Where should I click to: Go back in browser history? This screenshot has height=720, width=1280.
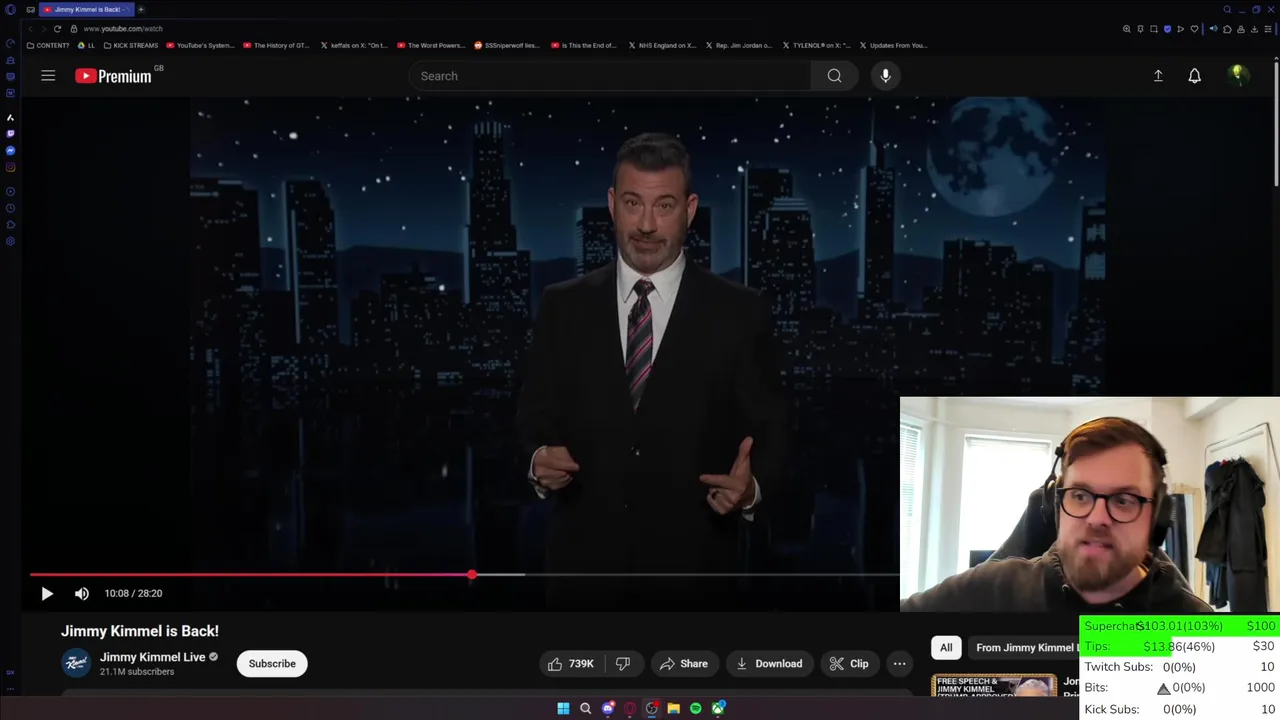pyautogui.click(x=31, y=29)
